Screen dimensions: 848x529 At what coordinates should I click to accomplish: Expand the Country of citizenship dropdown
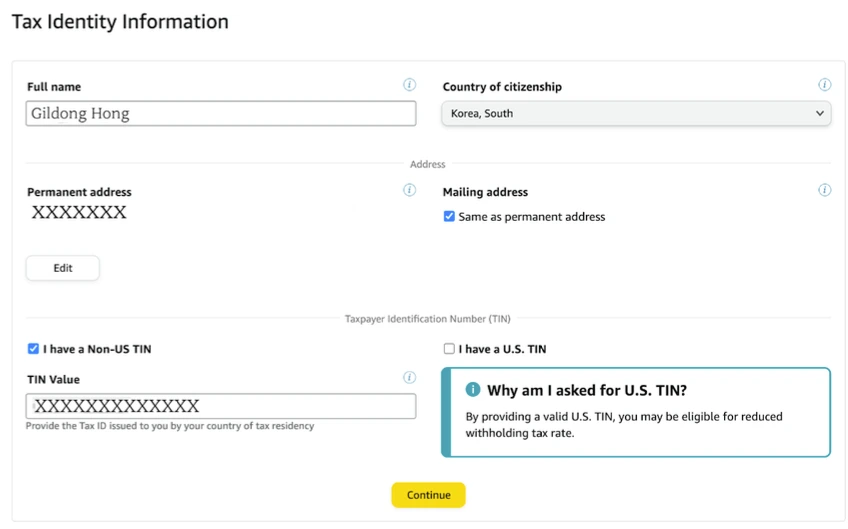[x=636, y=114]
